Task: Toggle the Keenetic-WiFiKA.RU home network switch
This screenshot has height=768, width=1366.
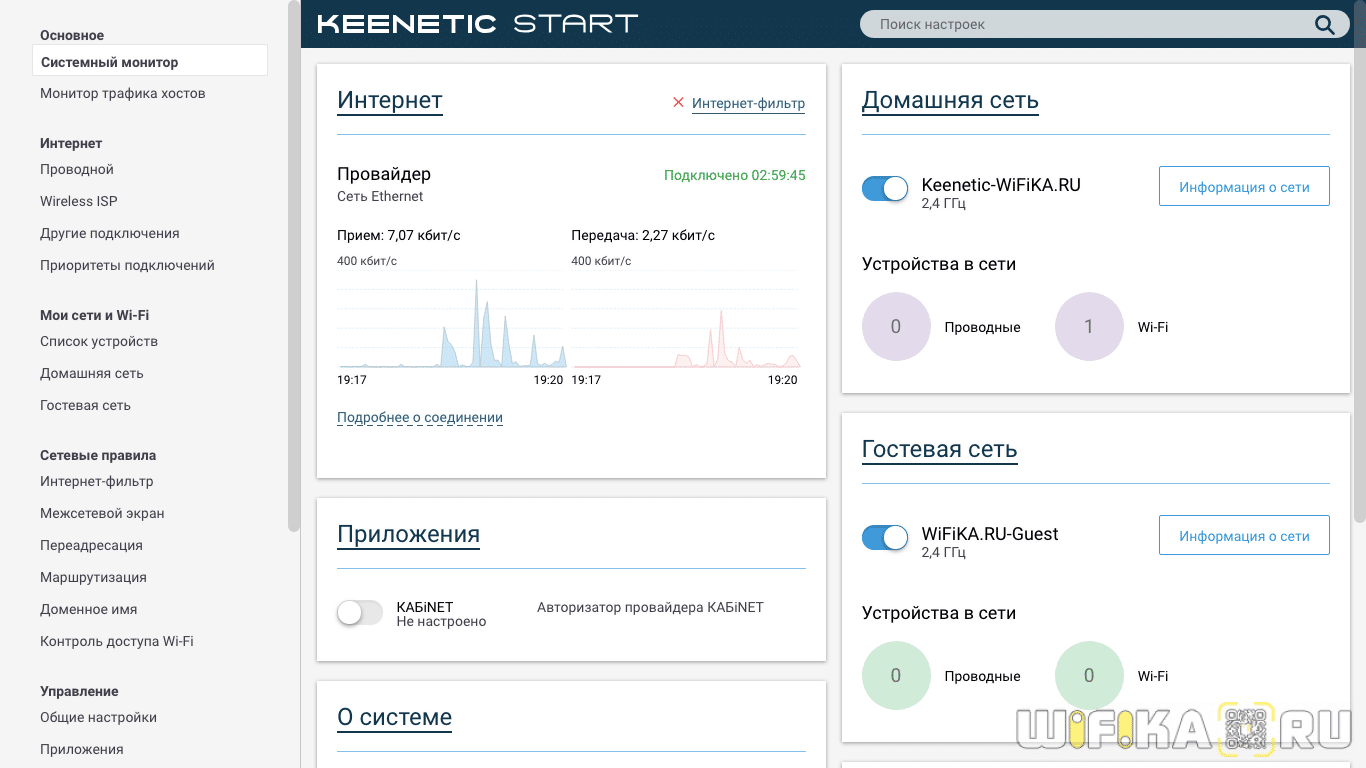Action: pyautogui.click(x=885, y=188)
